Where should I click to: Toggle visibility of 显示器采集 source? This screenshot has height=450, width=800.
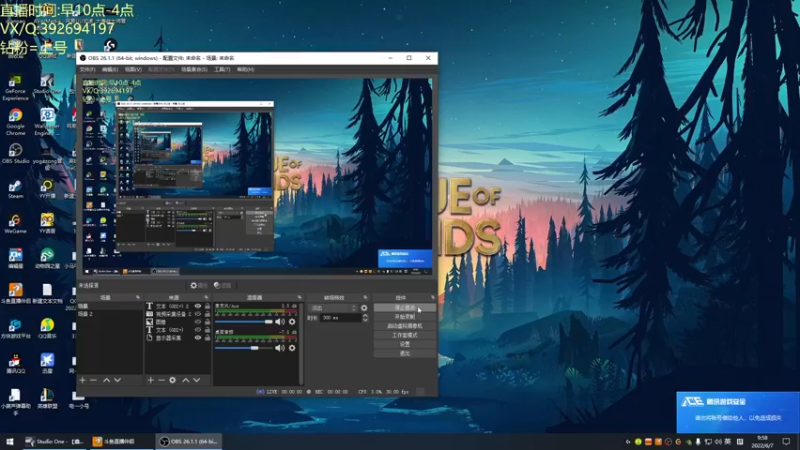198,338
